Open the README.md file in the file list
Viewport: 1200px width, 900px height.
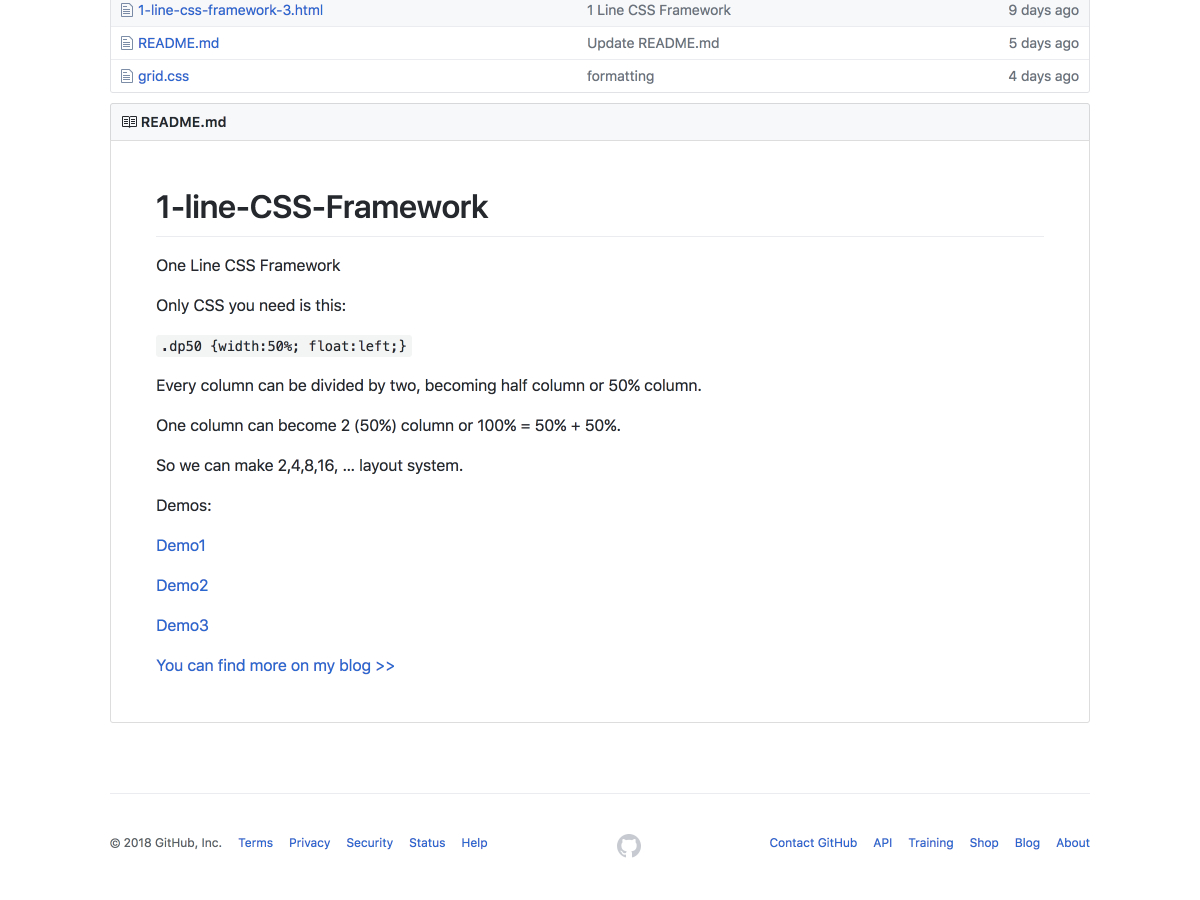[x=178, y=43]
